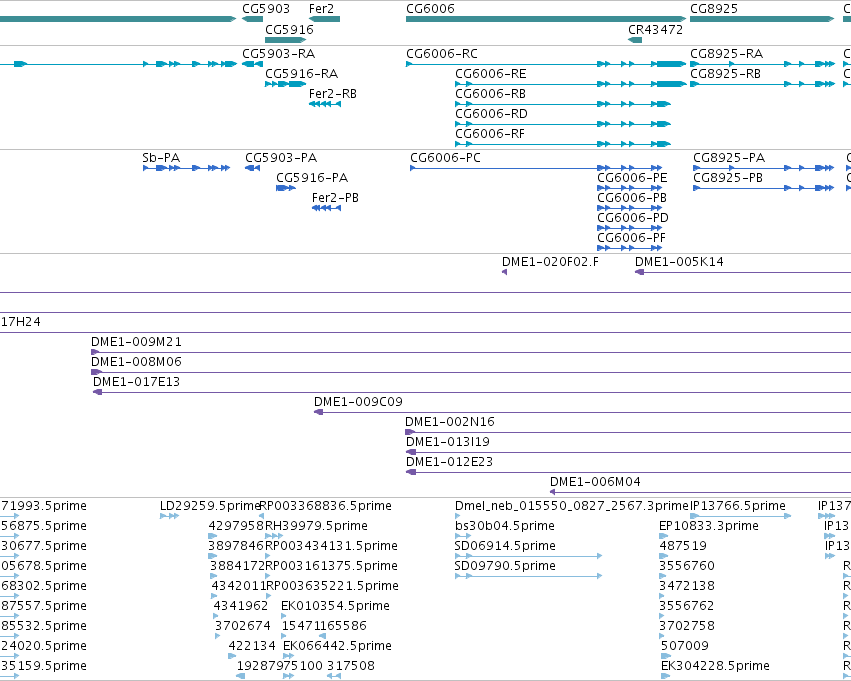Click transcript label CG8925-RA

(726, 54)
